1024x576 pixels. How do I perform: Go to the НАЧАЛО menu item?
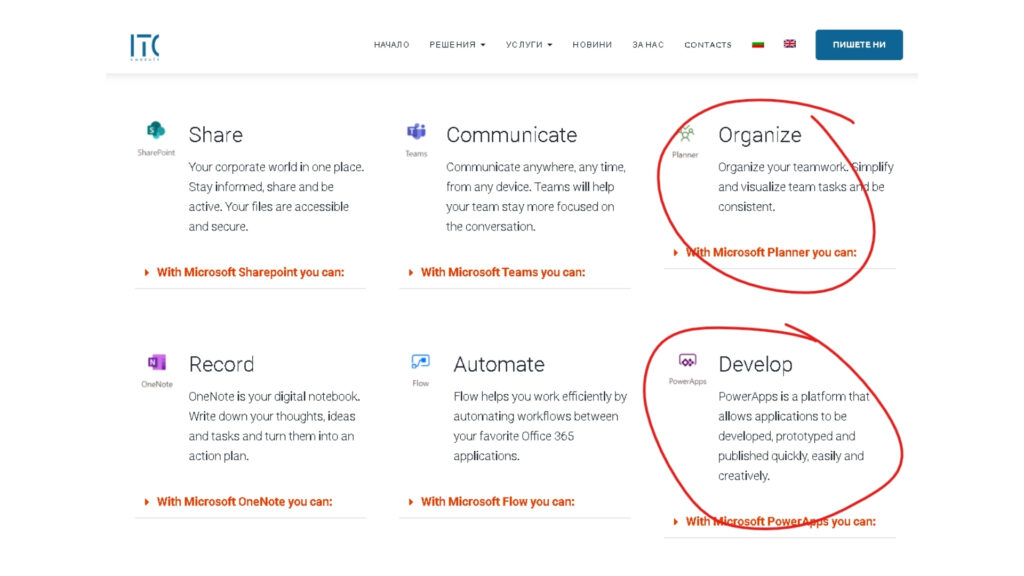coord(391,45)
